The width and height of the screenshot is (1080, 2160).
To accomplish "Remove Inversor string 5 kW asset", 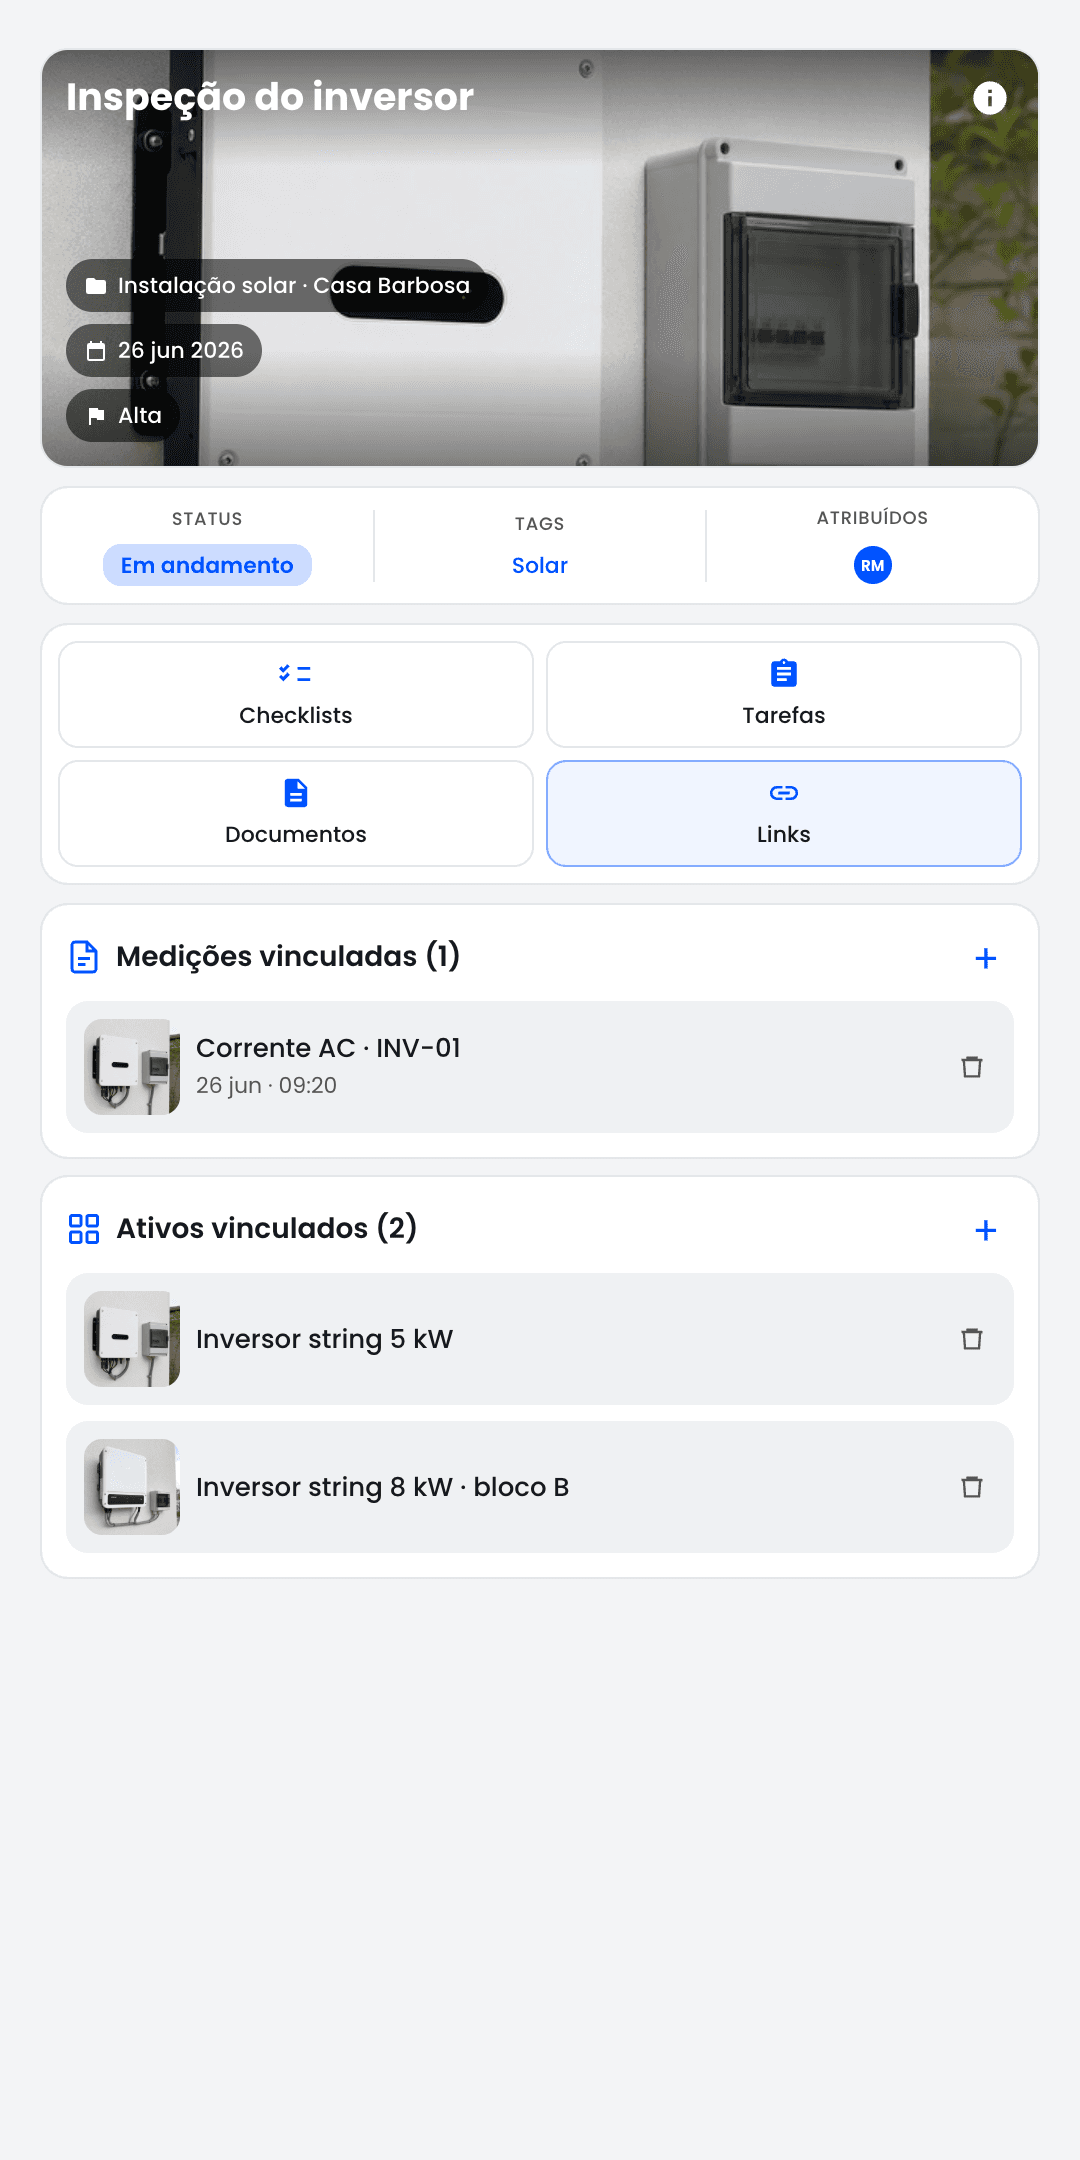I will tap(971, 1339).
